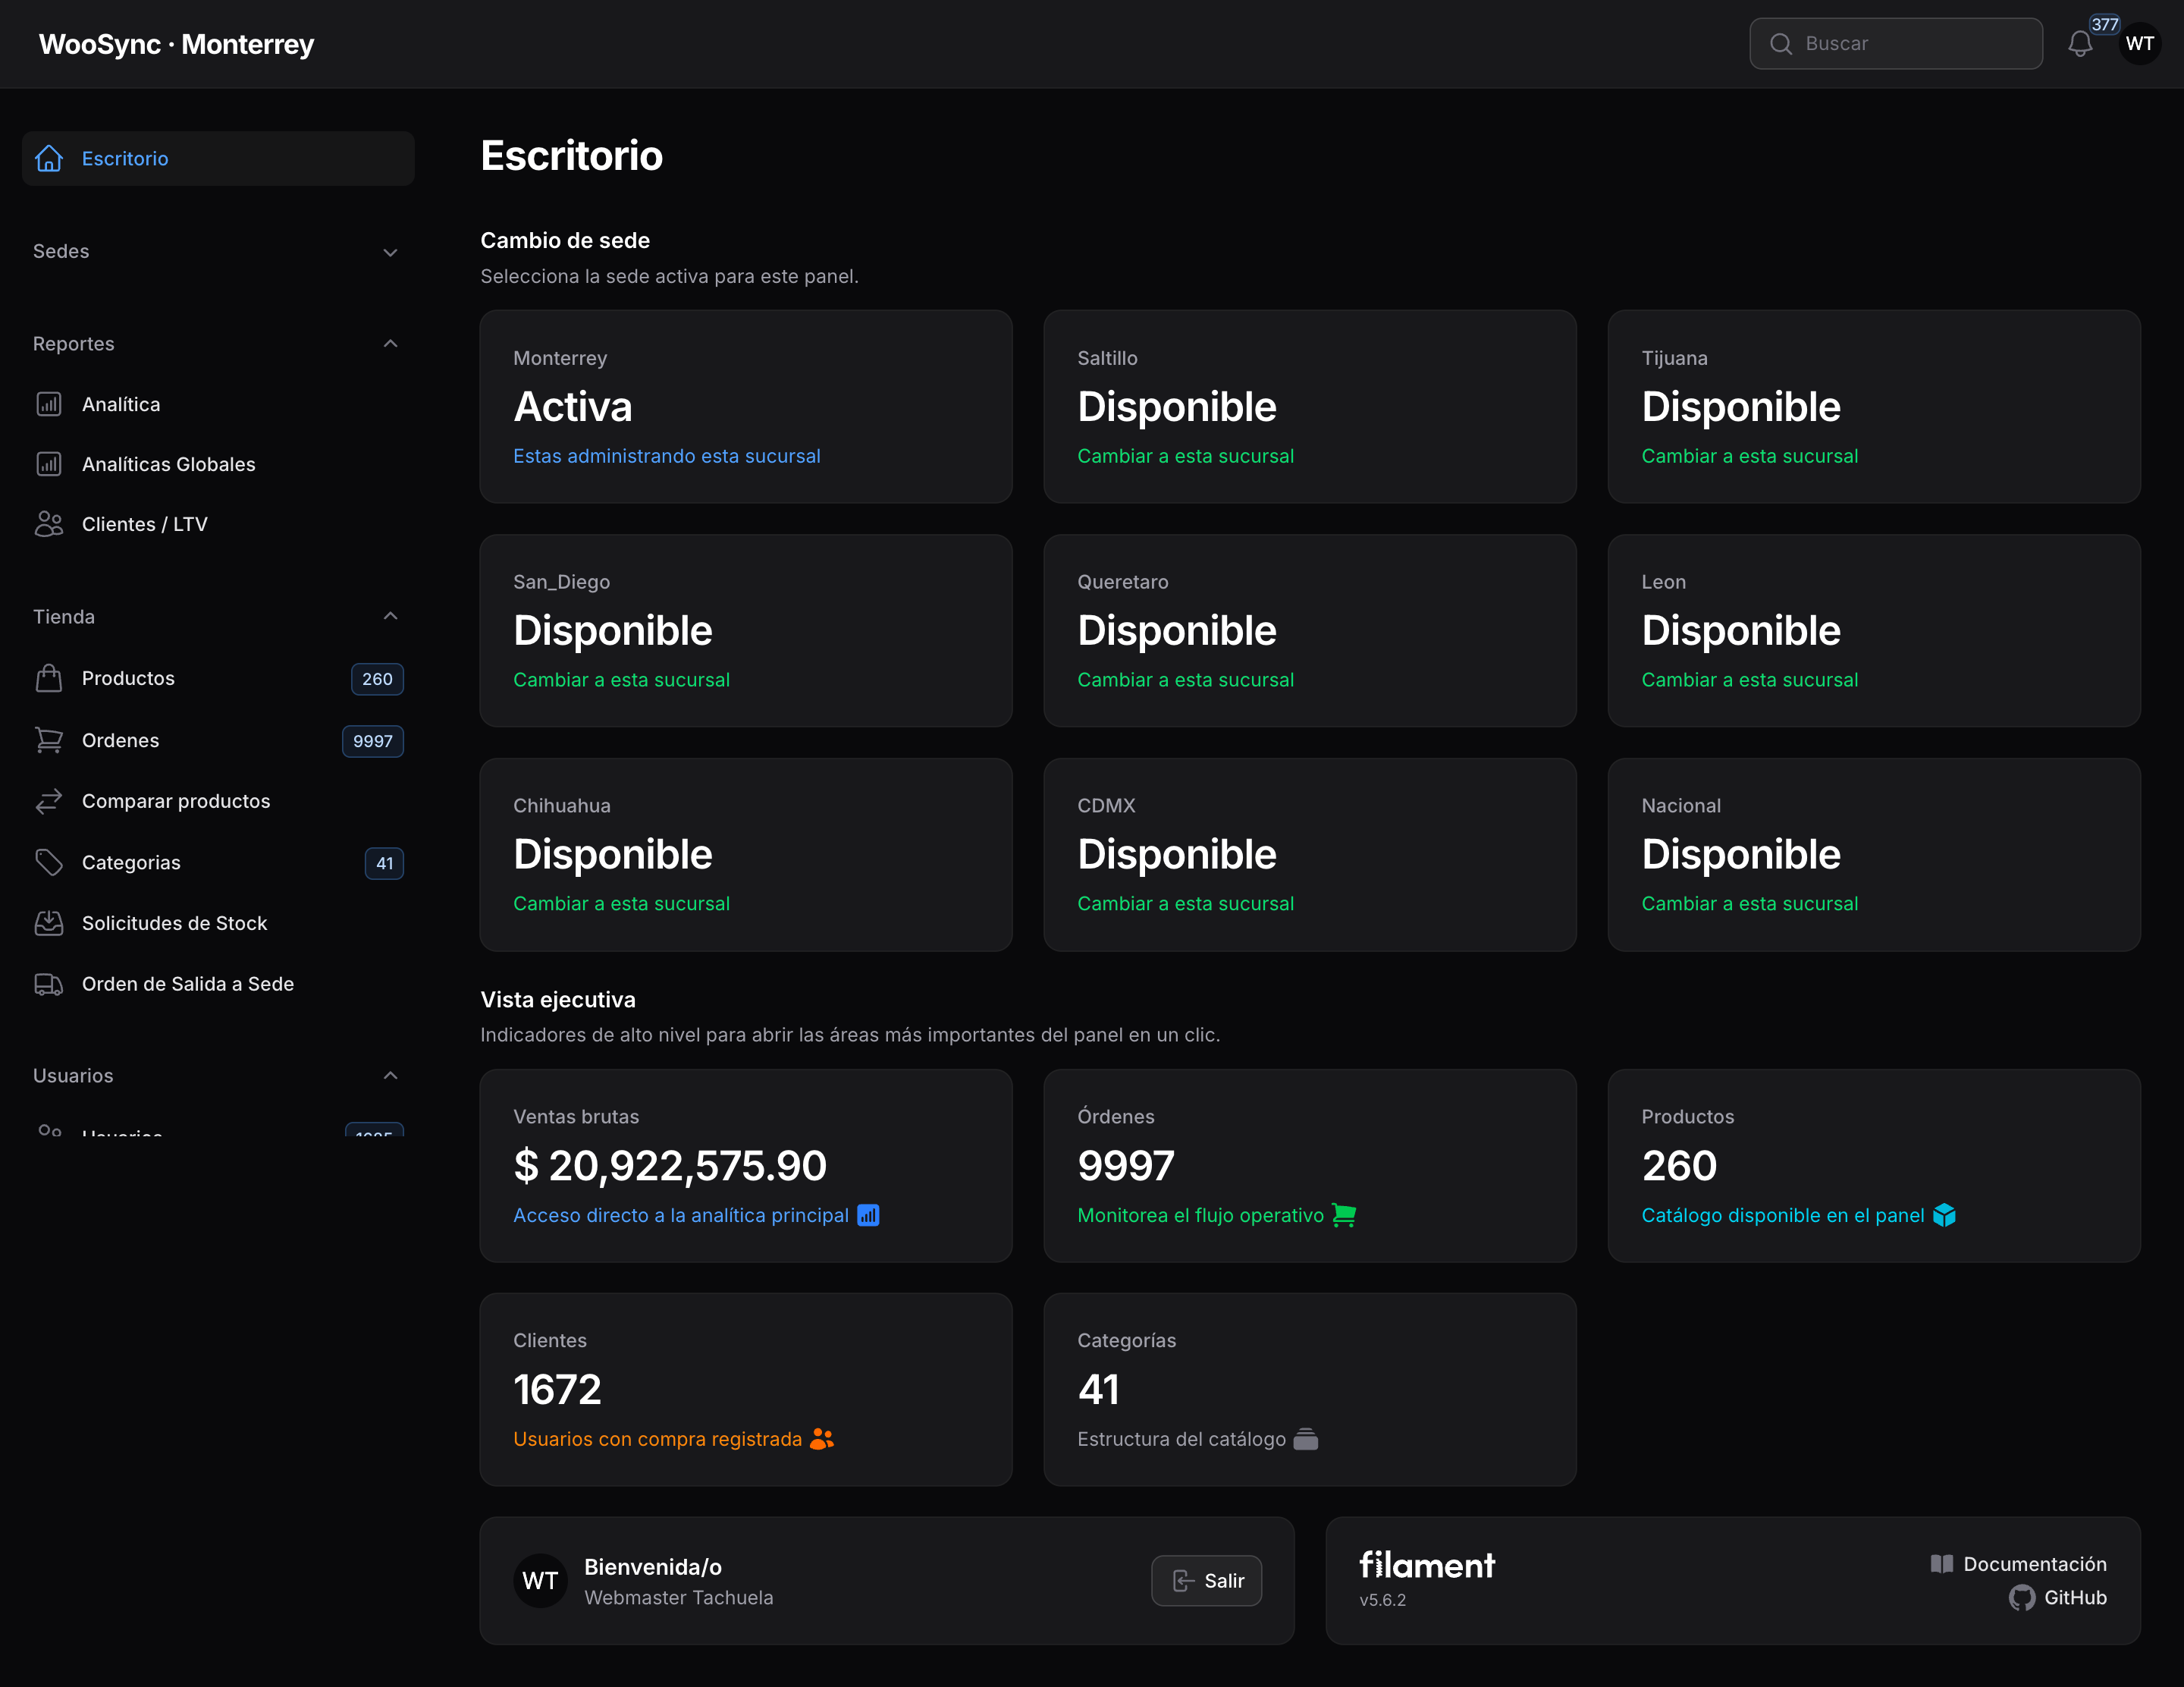Click the 377 notification count badge
This screenshot has width=2184, height=1687.
tap(2104, 24)
